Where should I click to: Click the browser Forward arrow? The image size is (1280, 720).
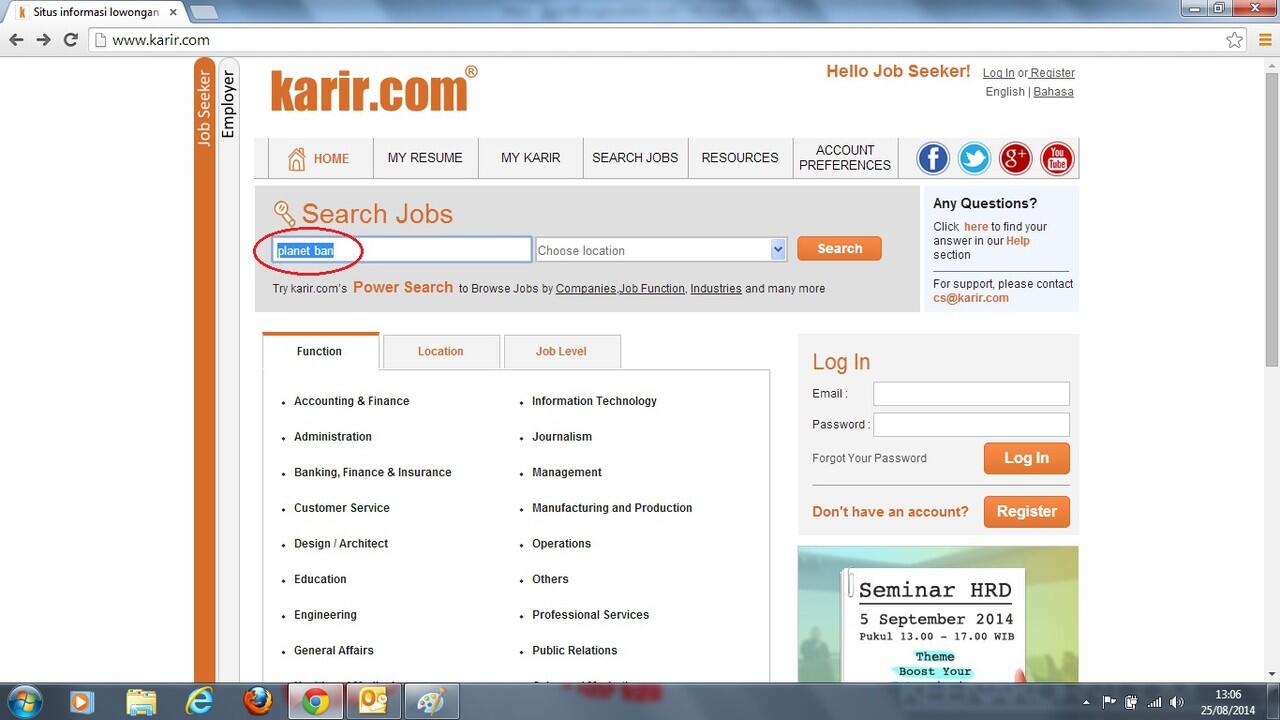[x=43, y=40]
